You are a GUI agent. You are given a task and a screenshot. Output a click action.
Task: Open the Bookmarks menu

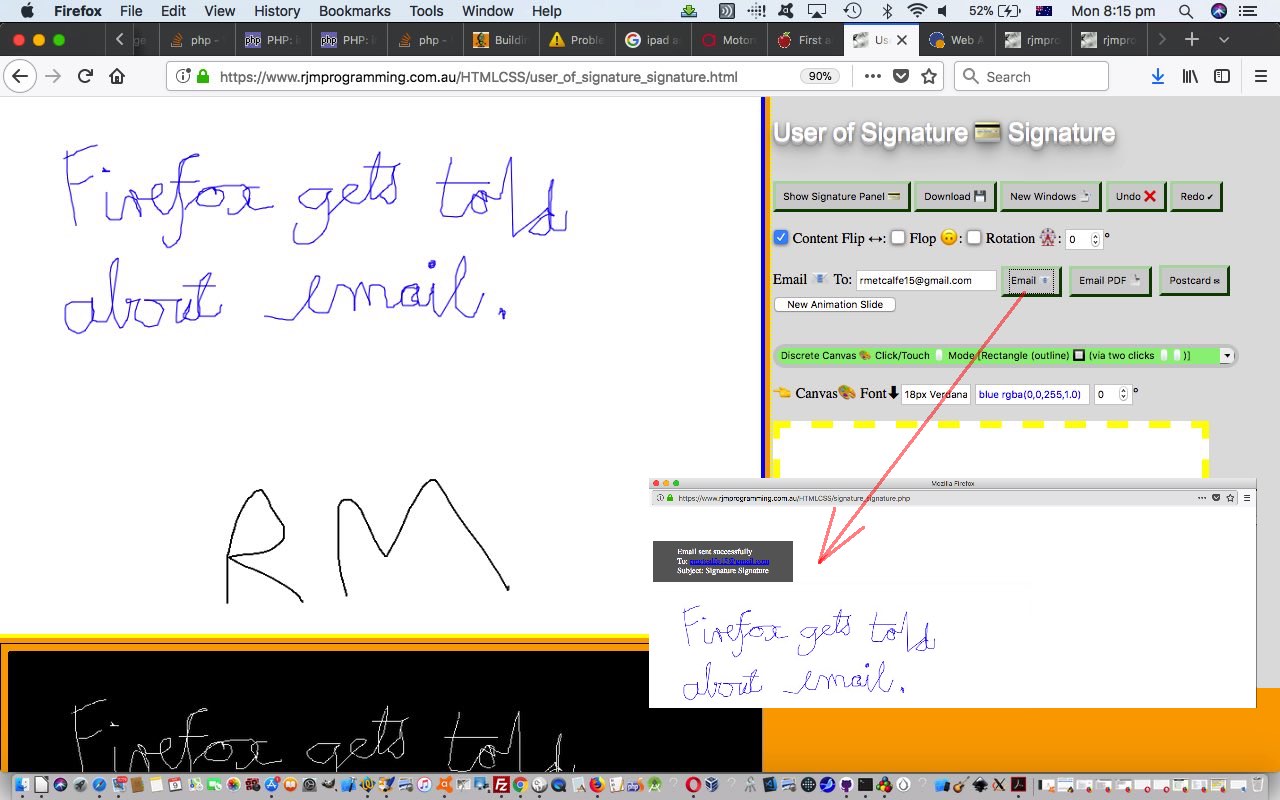[354, 11]
